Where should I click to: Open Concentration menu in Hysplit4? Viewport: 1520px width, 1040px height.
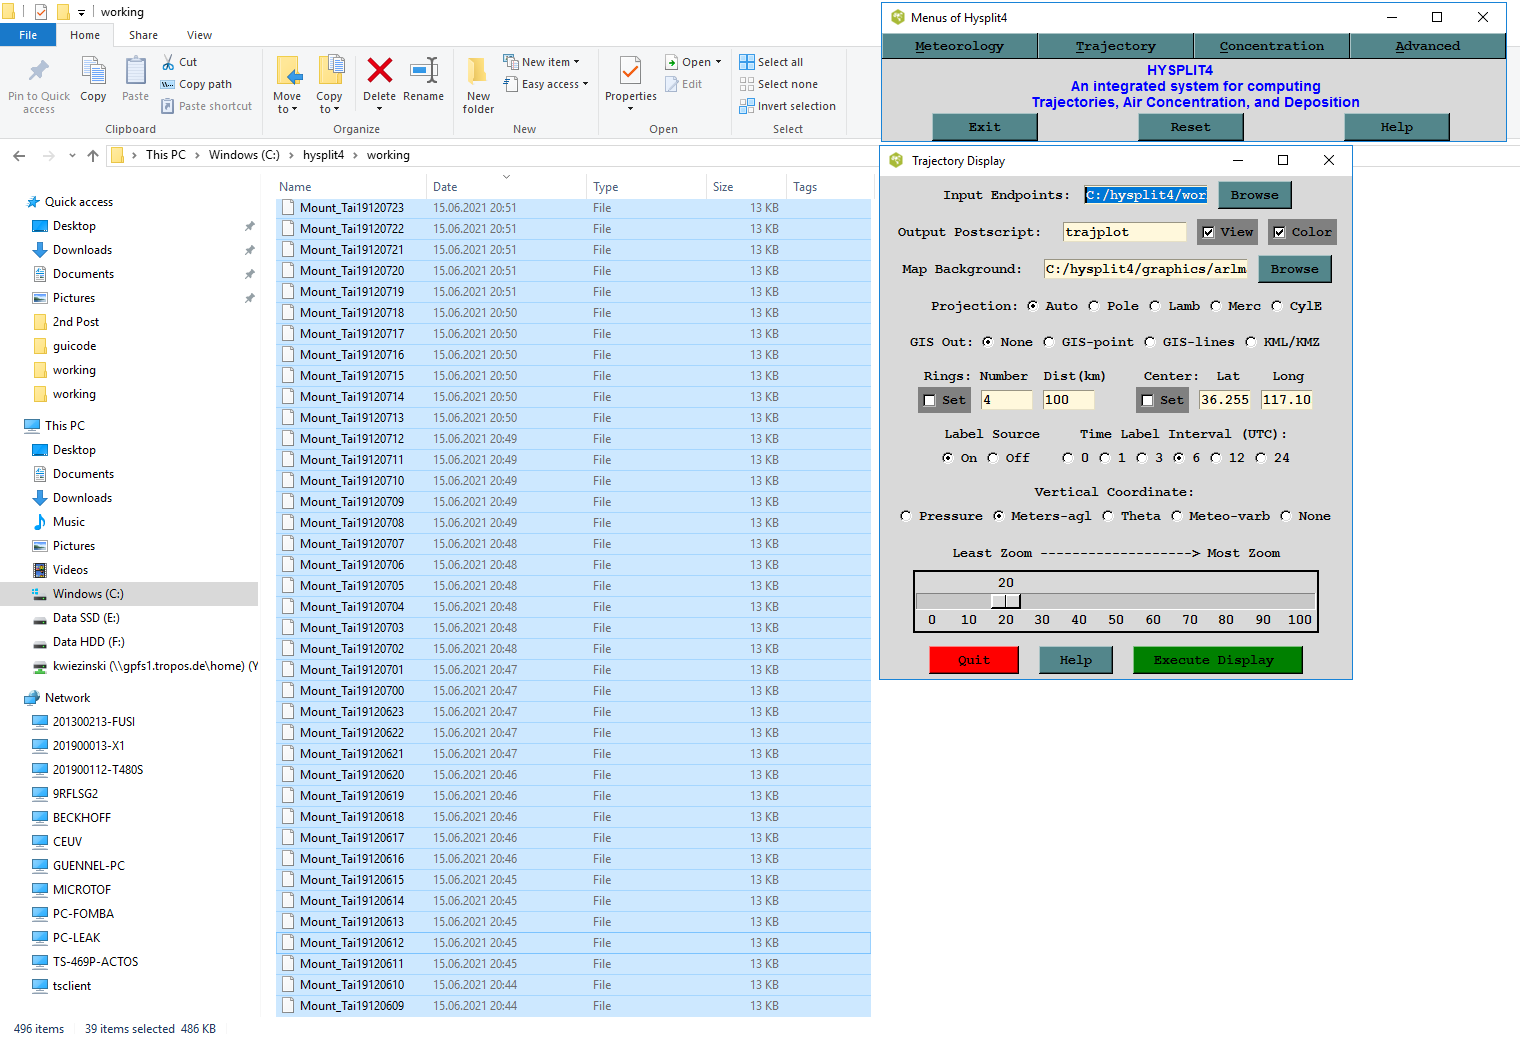(x=1272, y=46)
